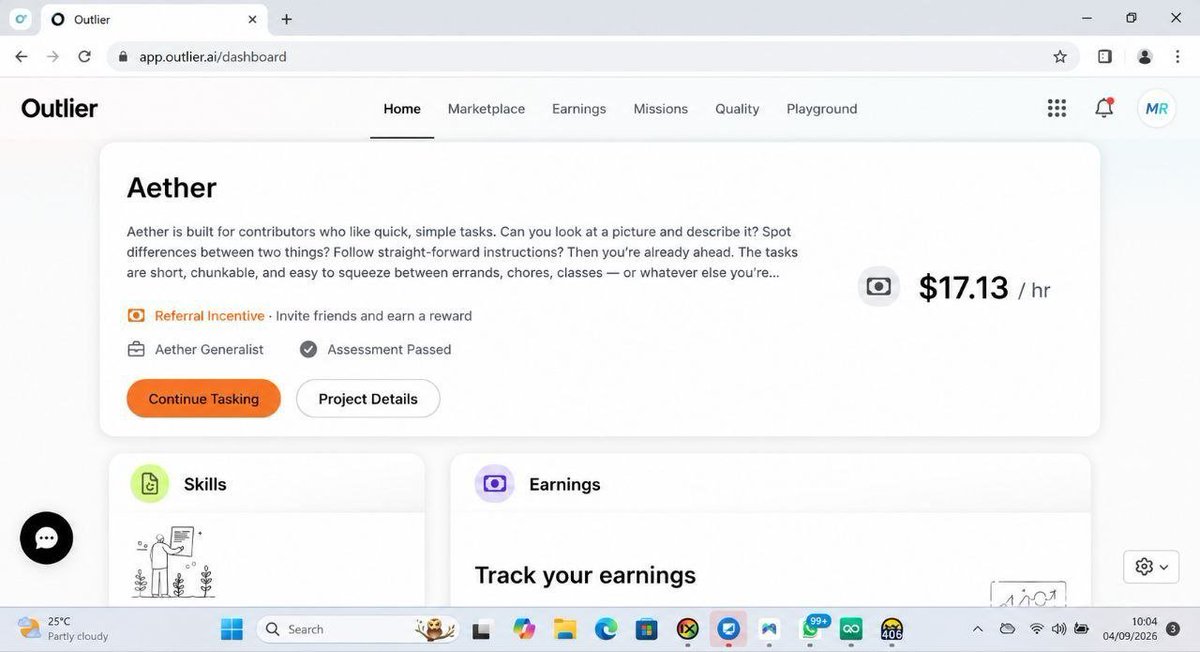Screen dimensions: 1200x652
Task: Open the Quality tab
Action: [737, 109]
